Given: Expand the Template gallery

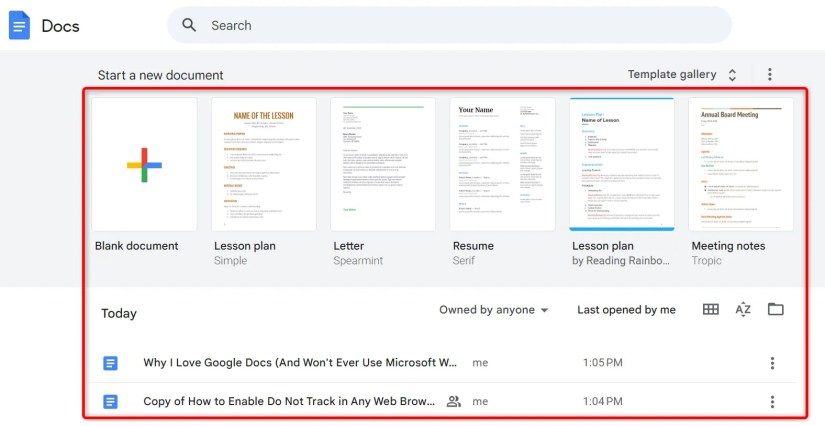Looking at the screenshot, I should [x=682, y=75].
